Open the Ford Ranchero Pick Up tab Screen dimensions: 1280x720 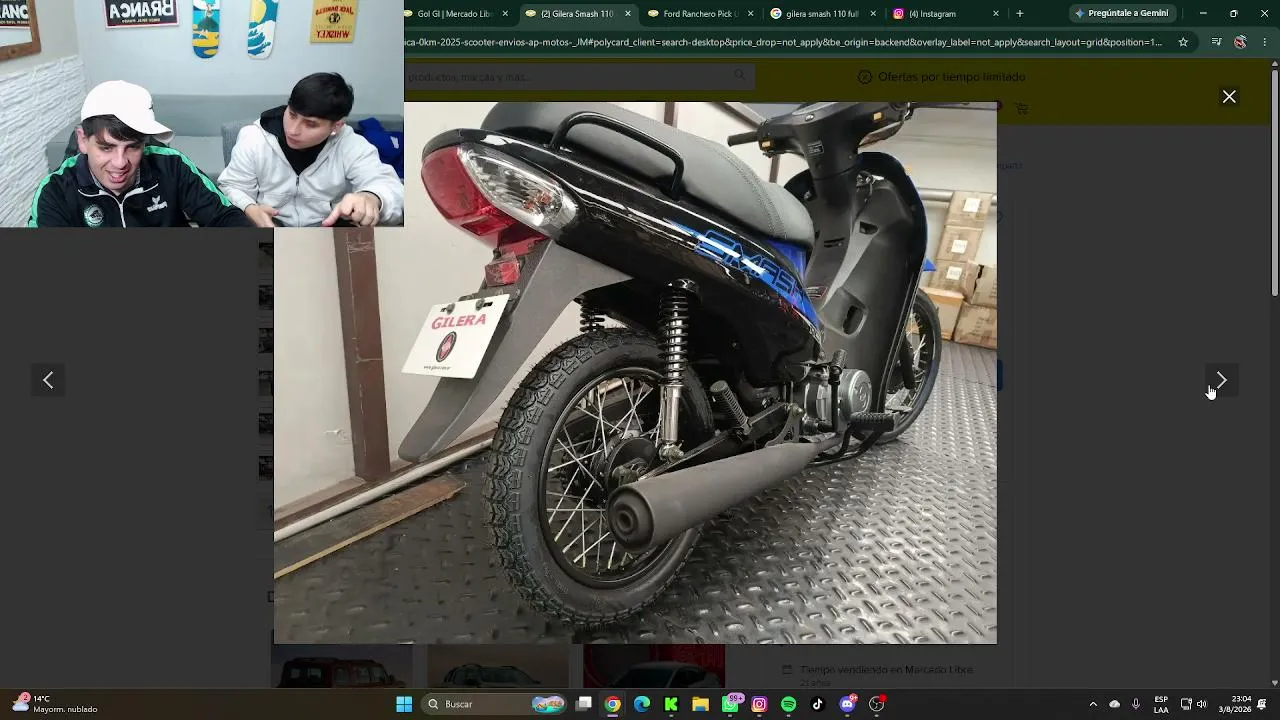699,14
